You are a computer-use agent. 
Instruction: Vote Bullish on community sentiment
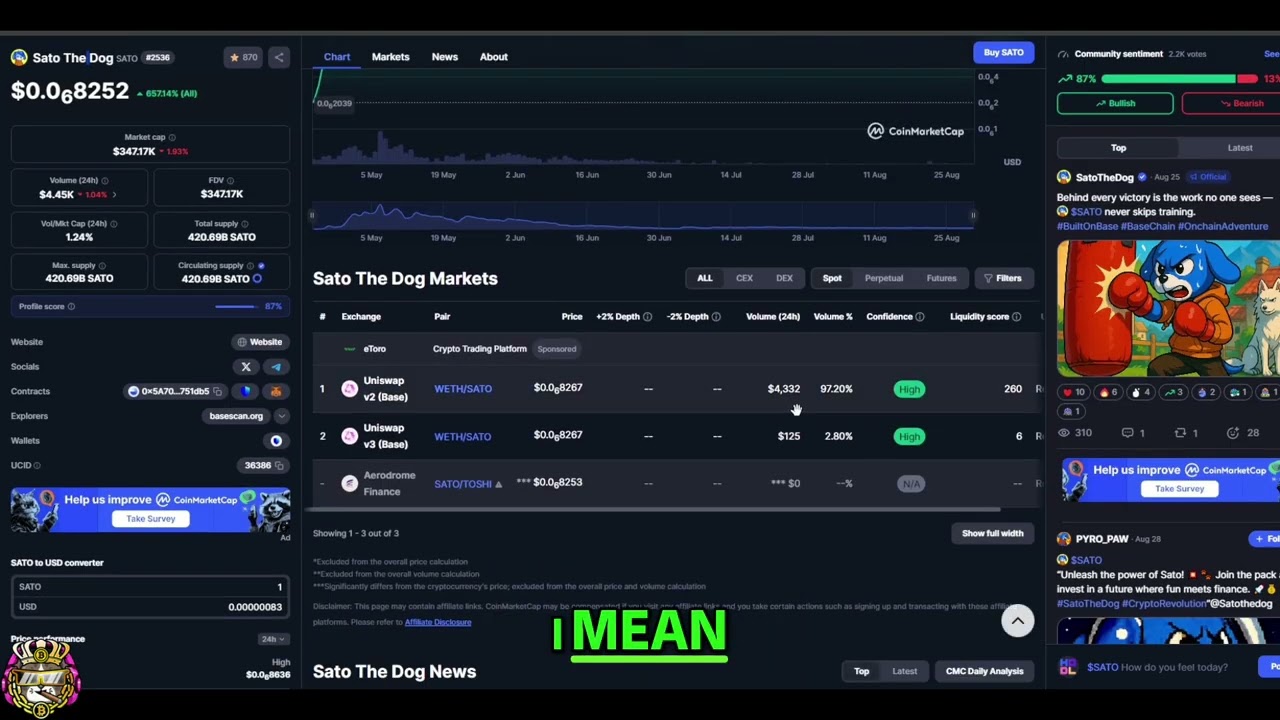click(1115, 103)
